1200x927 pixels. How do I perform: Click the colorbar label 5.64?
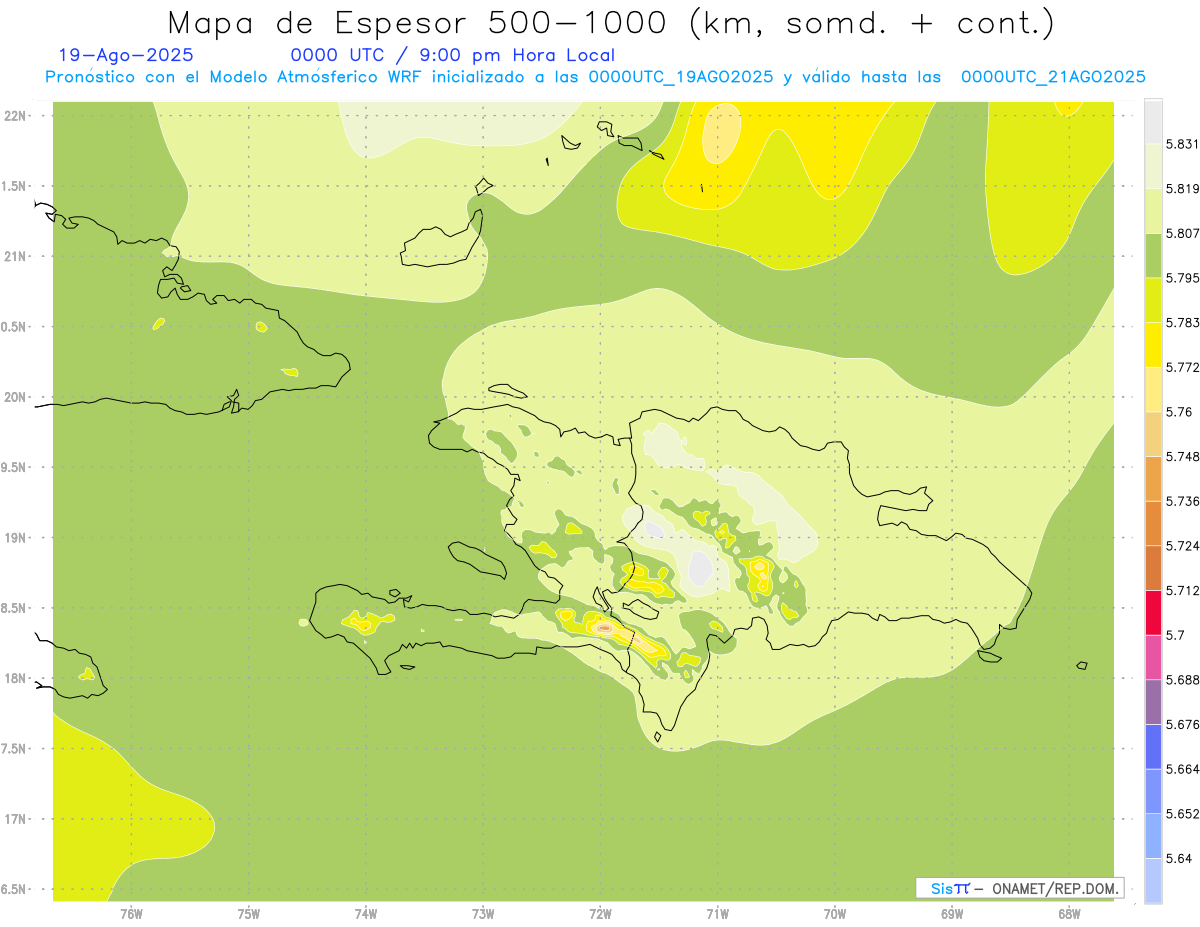click(x=1179, y=859)
